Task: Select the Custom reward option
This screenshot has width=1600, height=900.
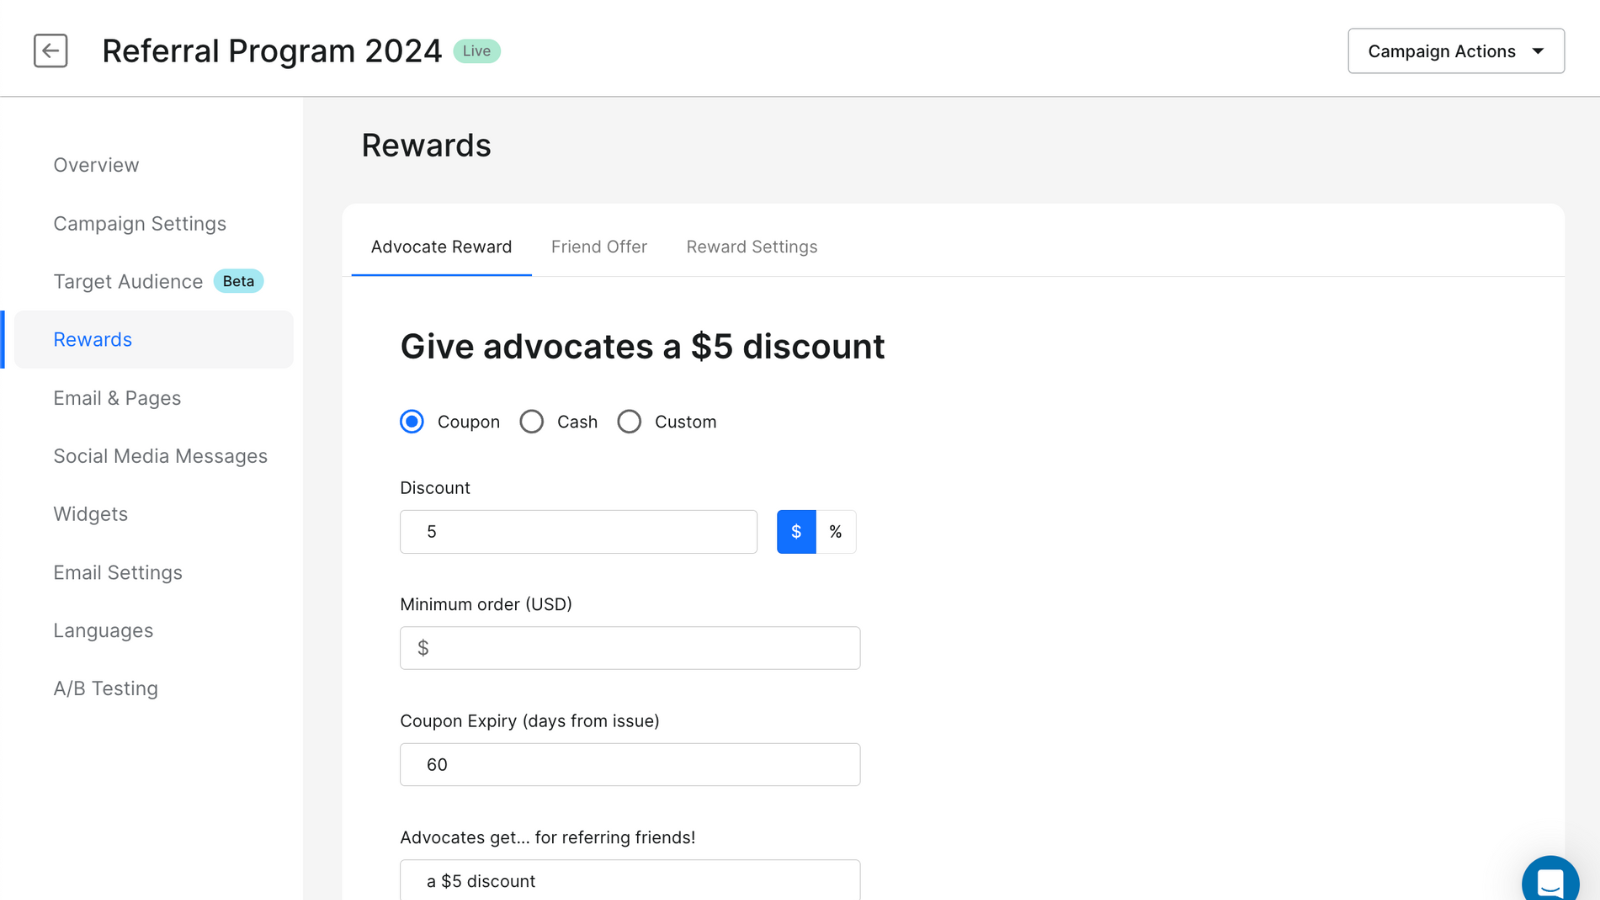Action: pyautogui.click(x=629, y=421)
